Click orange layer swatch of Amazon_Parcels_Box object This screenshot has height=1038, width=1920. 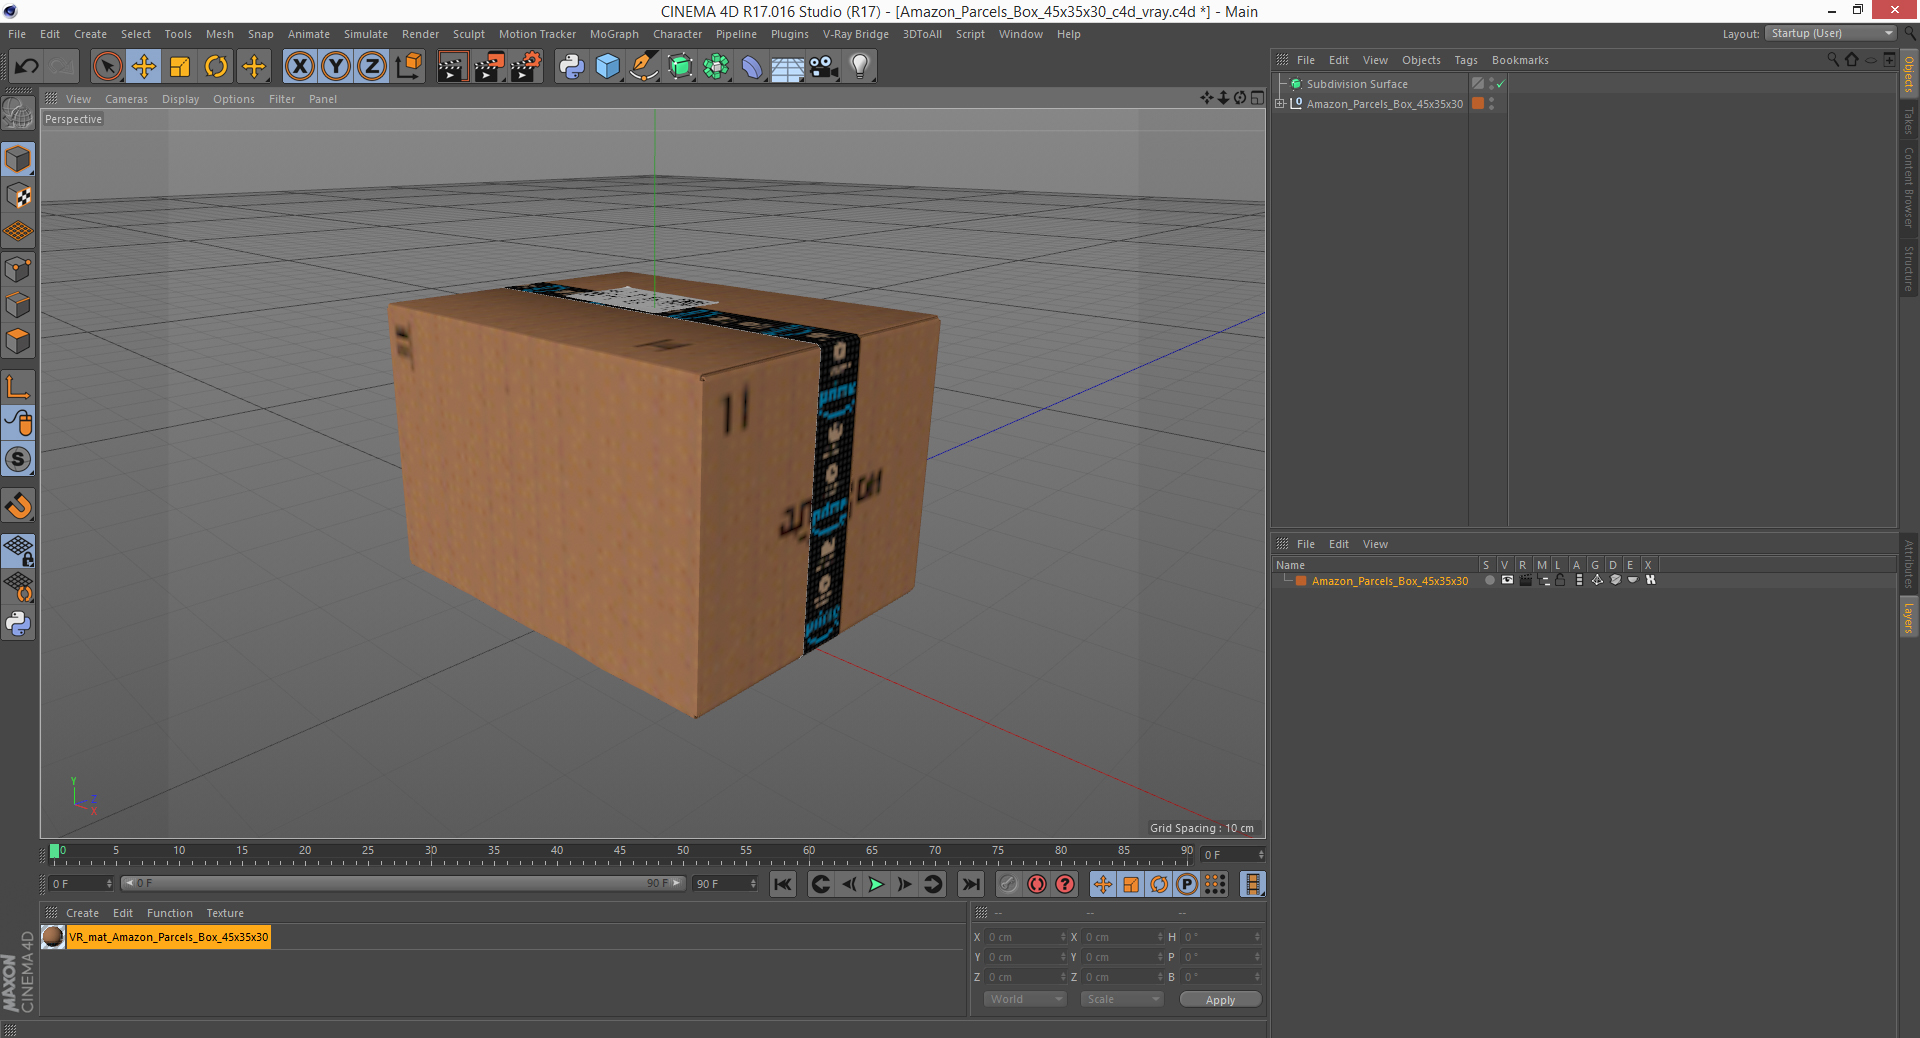point(1478,103)
